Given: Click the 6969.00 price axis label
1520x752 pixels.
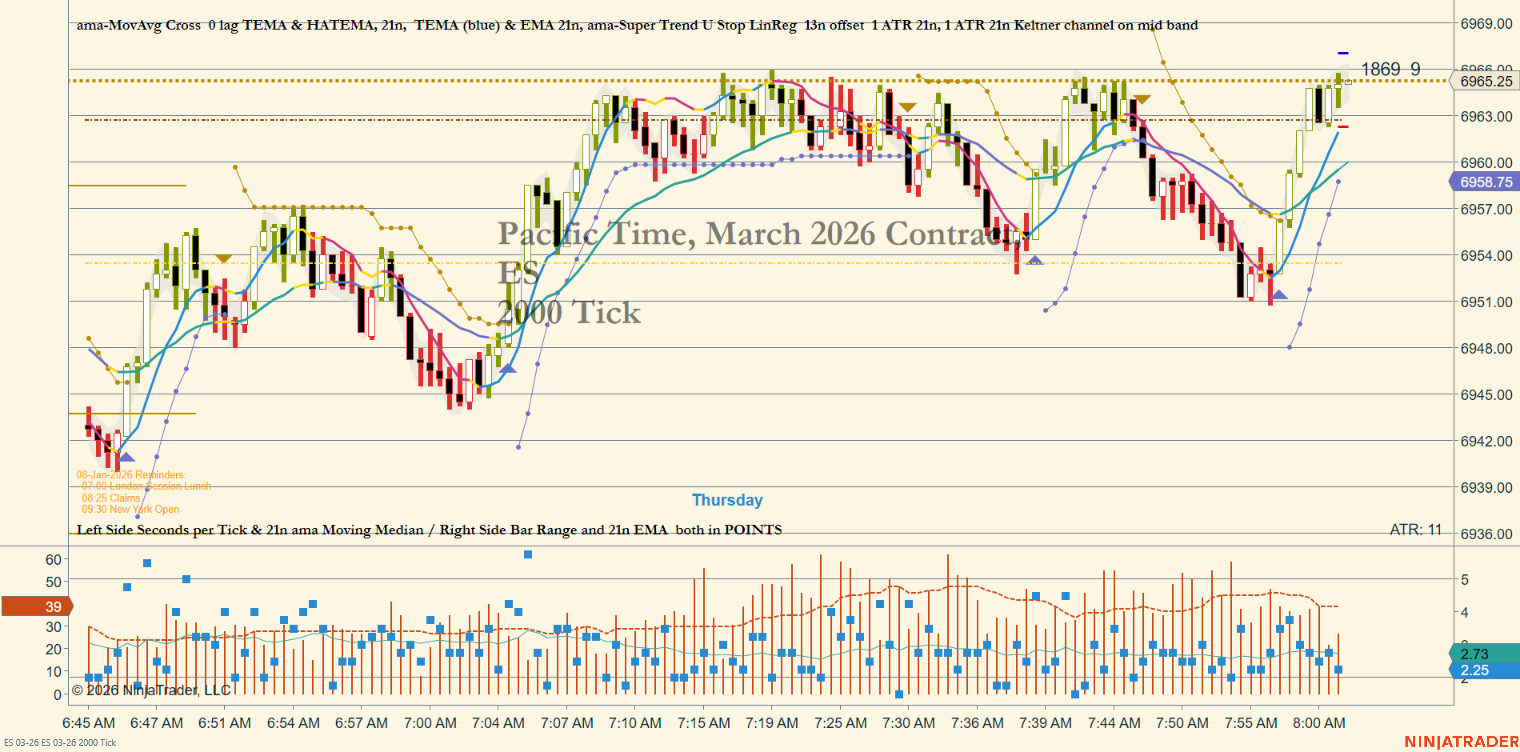Looking at the screenshot, I should (1484, 23).
